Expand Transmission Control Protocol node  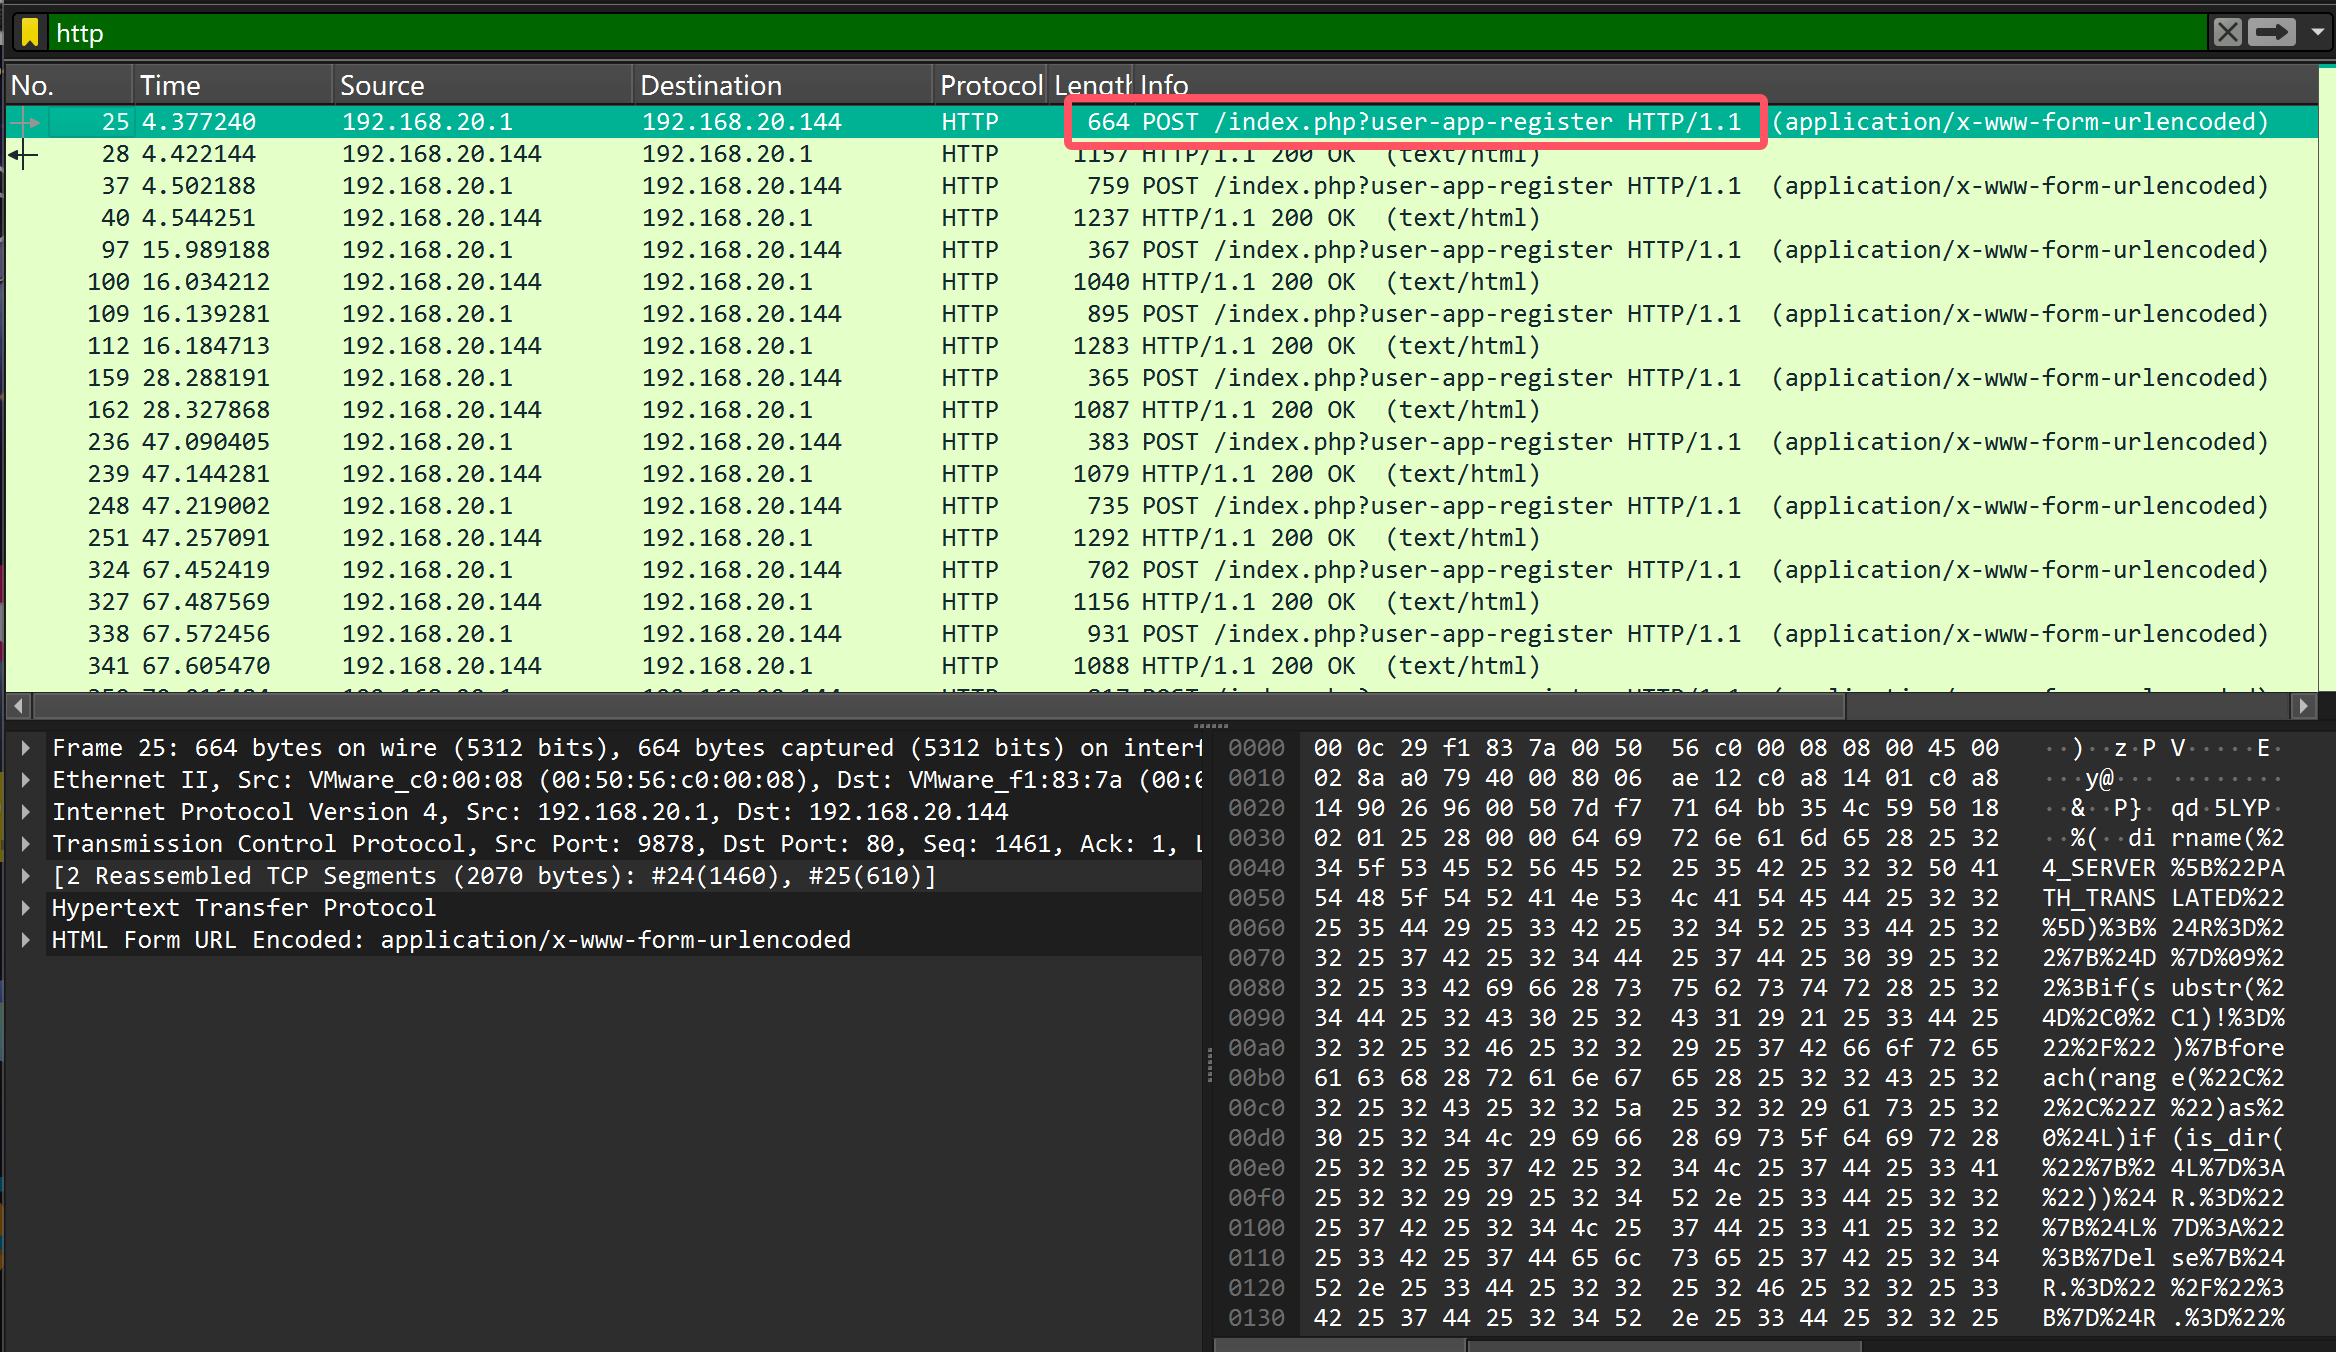[x=26, y=844]
